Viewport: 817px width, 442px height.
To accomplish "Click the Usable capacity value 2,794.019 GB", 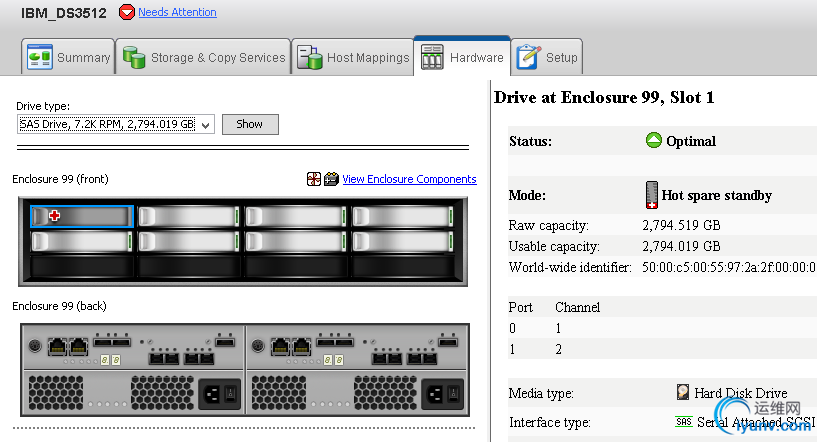I will pos(681,246).
